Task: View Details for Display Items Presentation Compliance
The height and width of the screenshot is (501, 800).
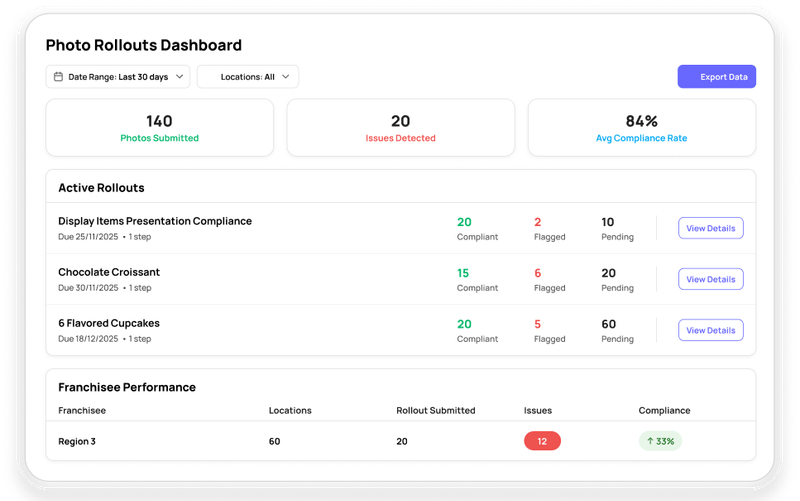Action: [x=711, y=228]
